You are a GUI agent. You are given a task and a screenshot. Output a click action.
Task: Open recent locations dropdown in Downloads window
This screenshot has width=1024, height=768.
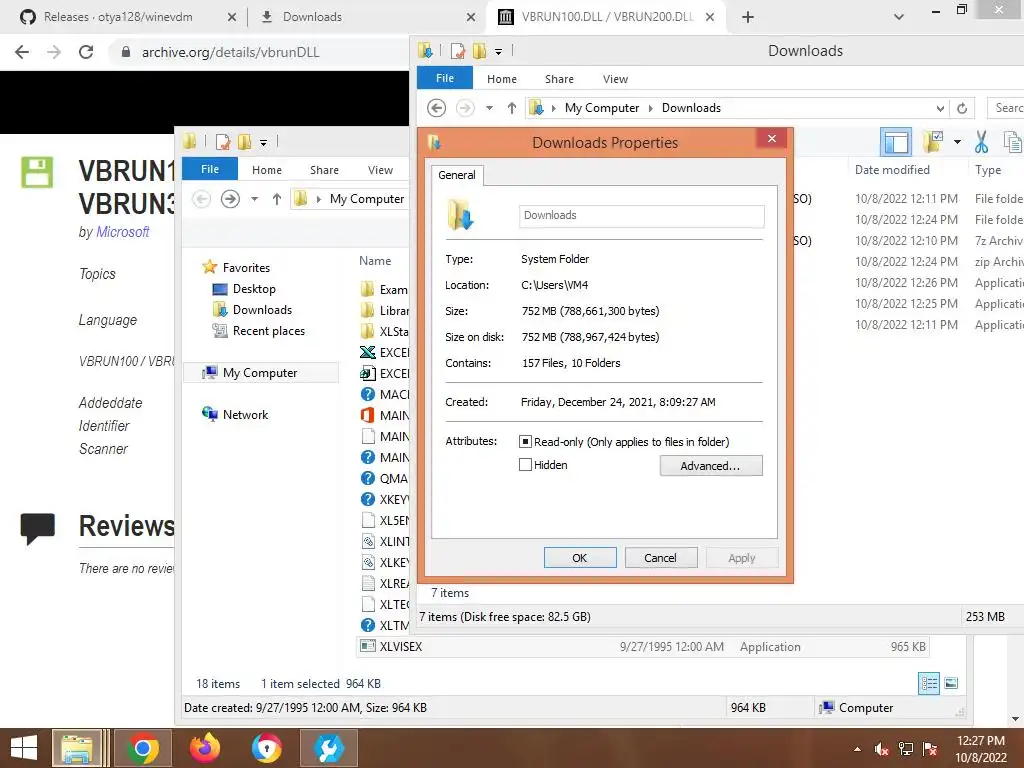(489, 108)
